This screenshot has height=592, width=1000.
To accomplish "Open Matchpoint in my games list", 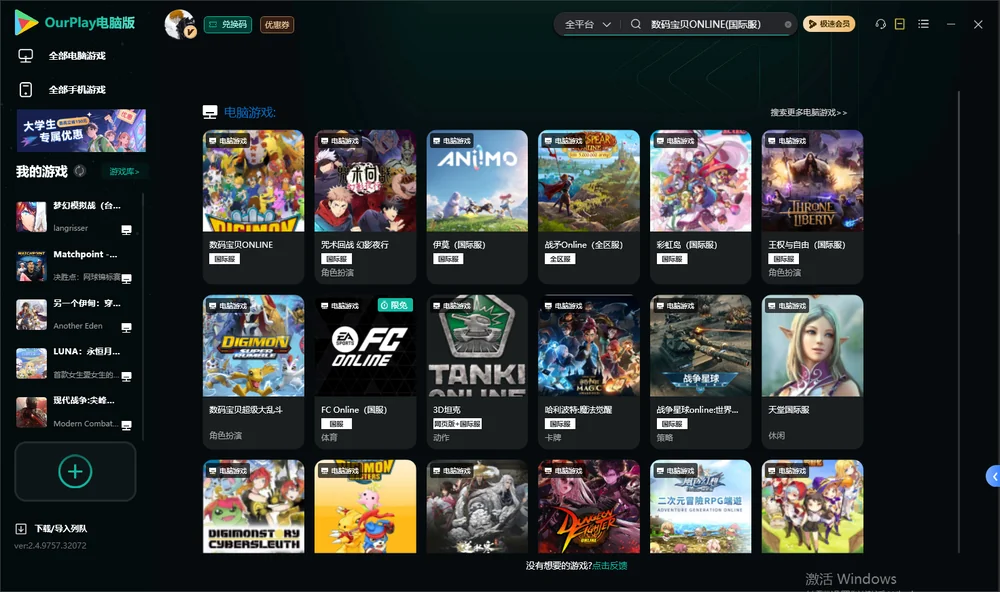I will pos(75,265).
